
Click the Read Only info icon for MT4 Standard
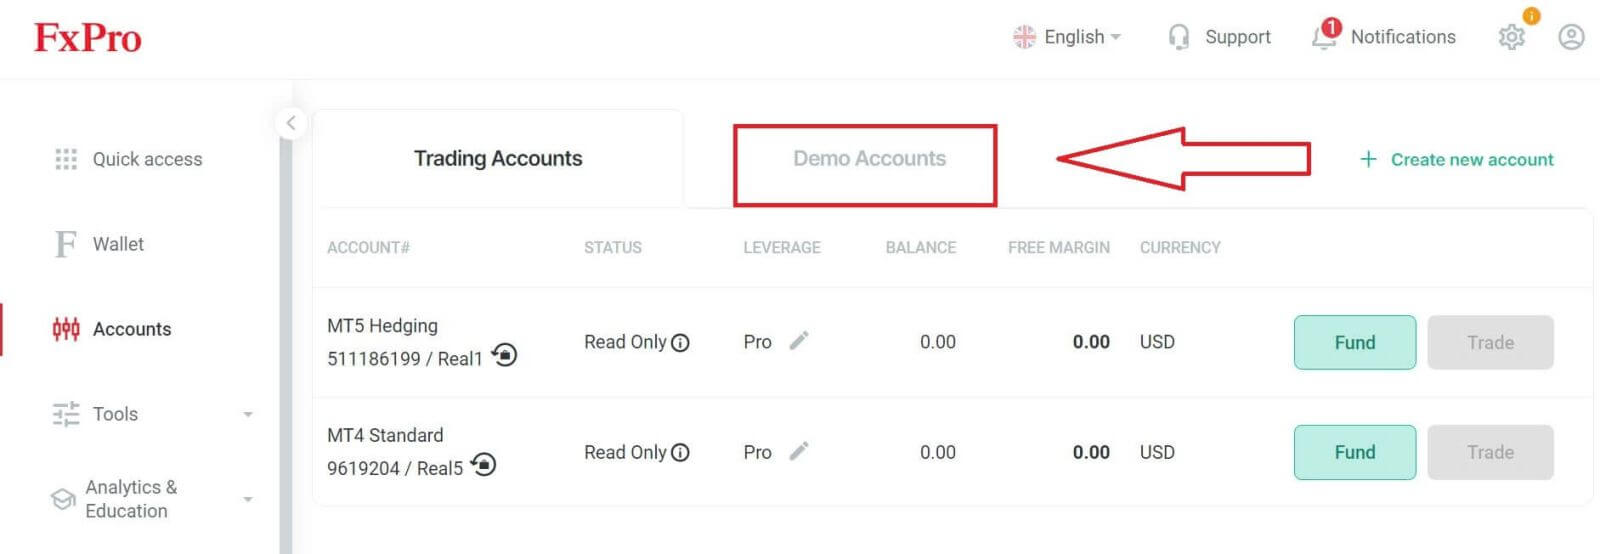(680, 453)
